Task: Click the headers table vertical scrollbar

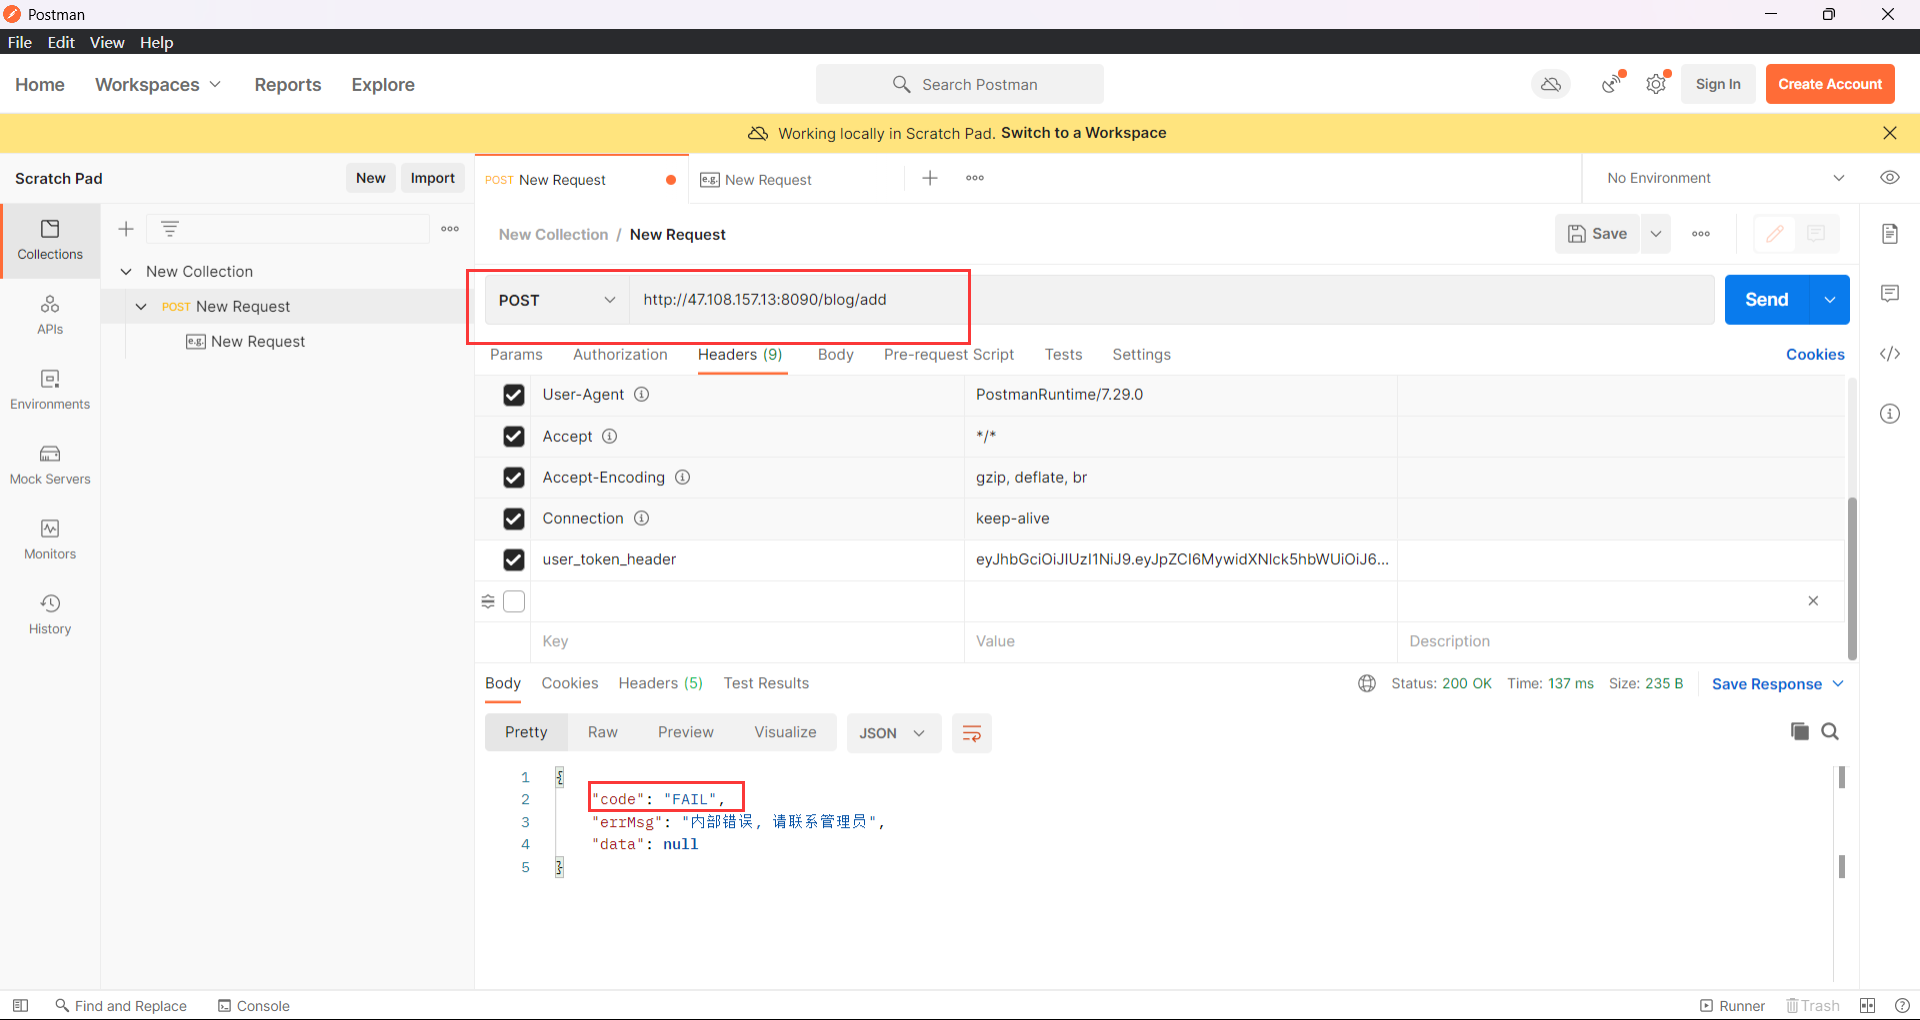Action: [x=1852, y=578]
